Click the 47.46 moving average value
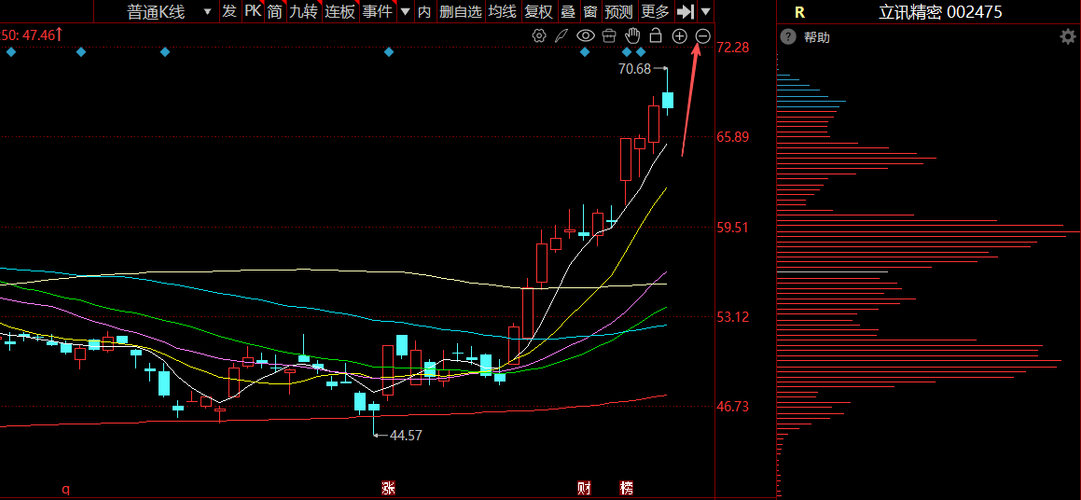This screenshot has height=500, width=1081. click(x=39, y=34)
